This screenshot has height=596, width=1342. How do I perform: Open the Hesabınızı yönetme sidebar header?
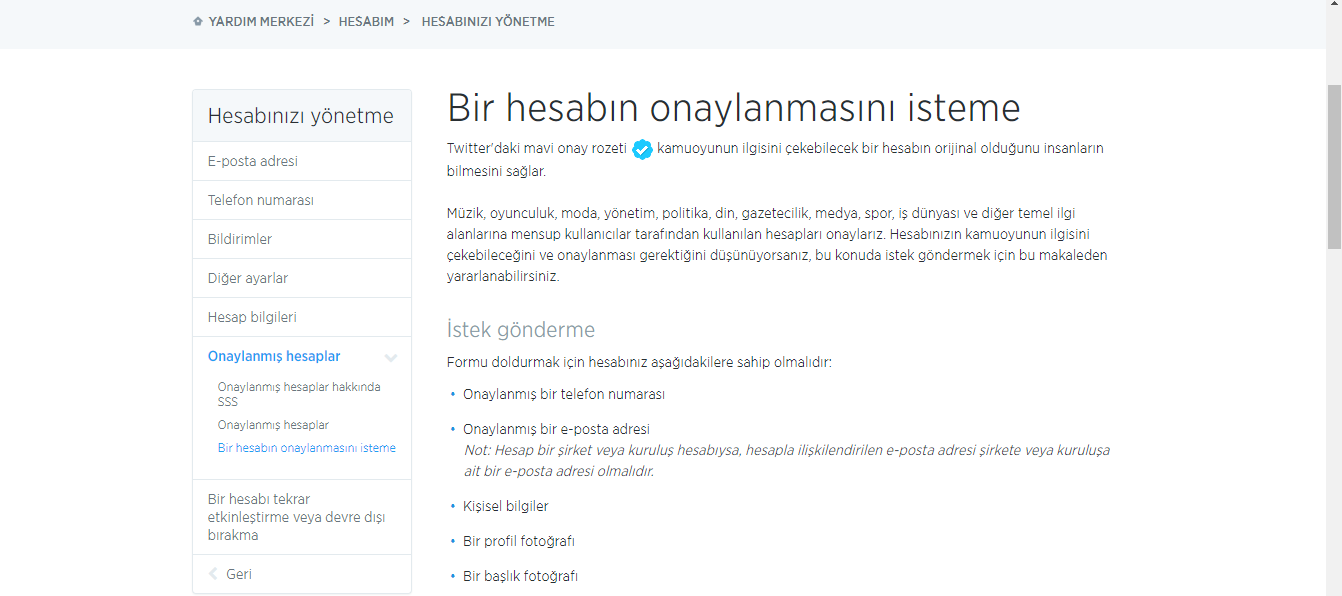(x=301, y=116)
